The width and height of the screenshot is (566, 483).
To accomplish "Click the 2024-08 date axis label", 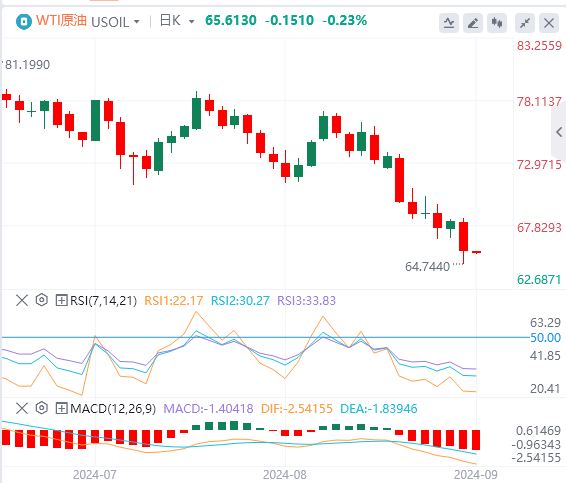I will pyautogui.click(x=285, y=475).
